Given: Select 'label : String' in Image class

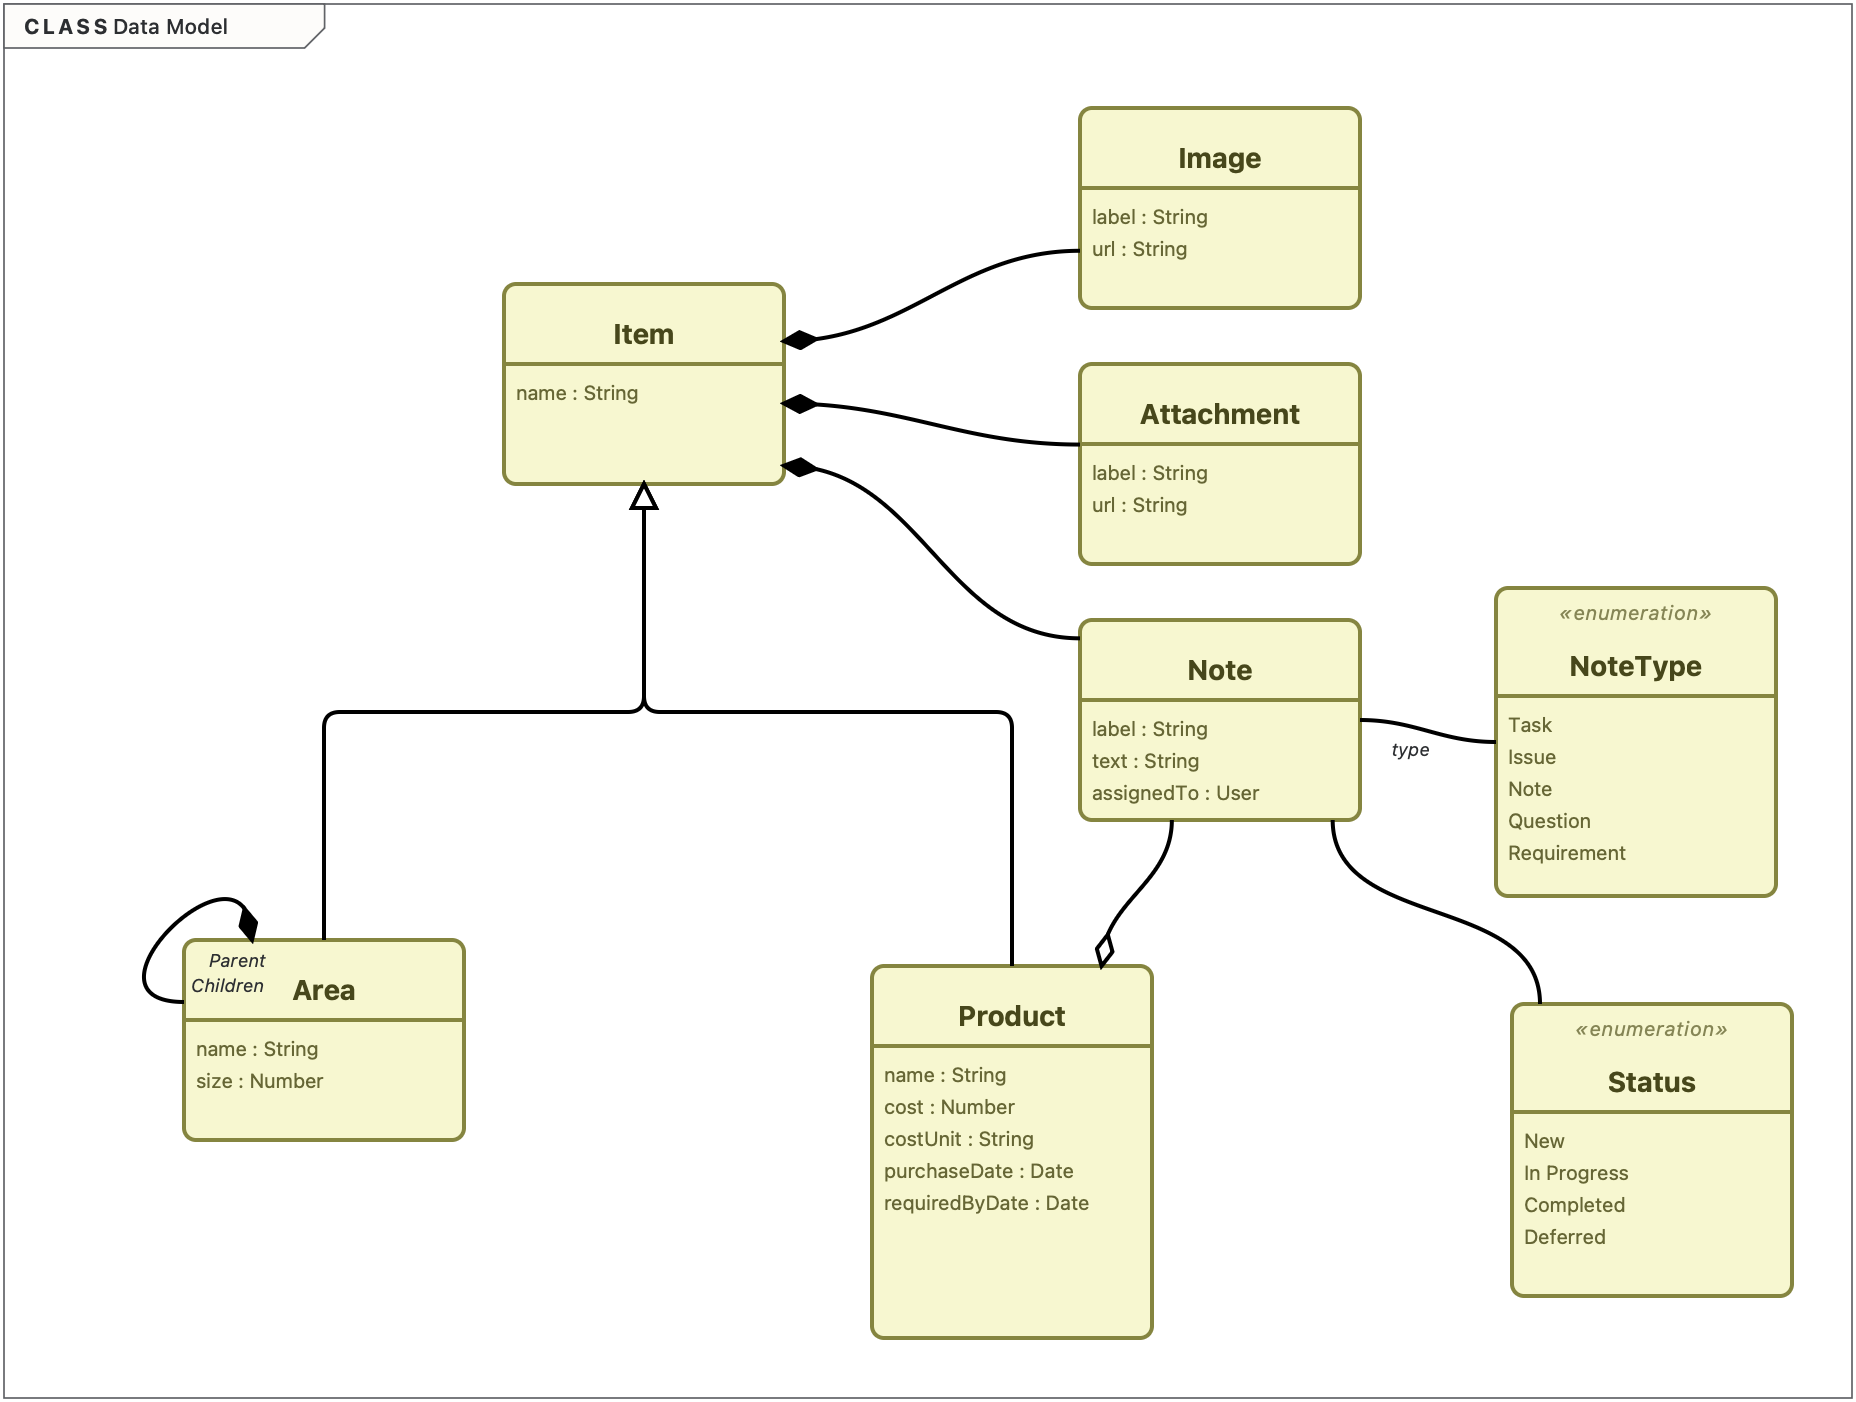Looking at the screenshot, I should click(x=1149, y=217).
